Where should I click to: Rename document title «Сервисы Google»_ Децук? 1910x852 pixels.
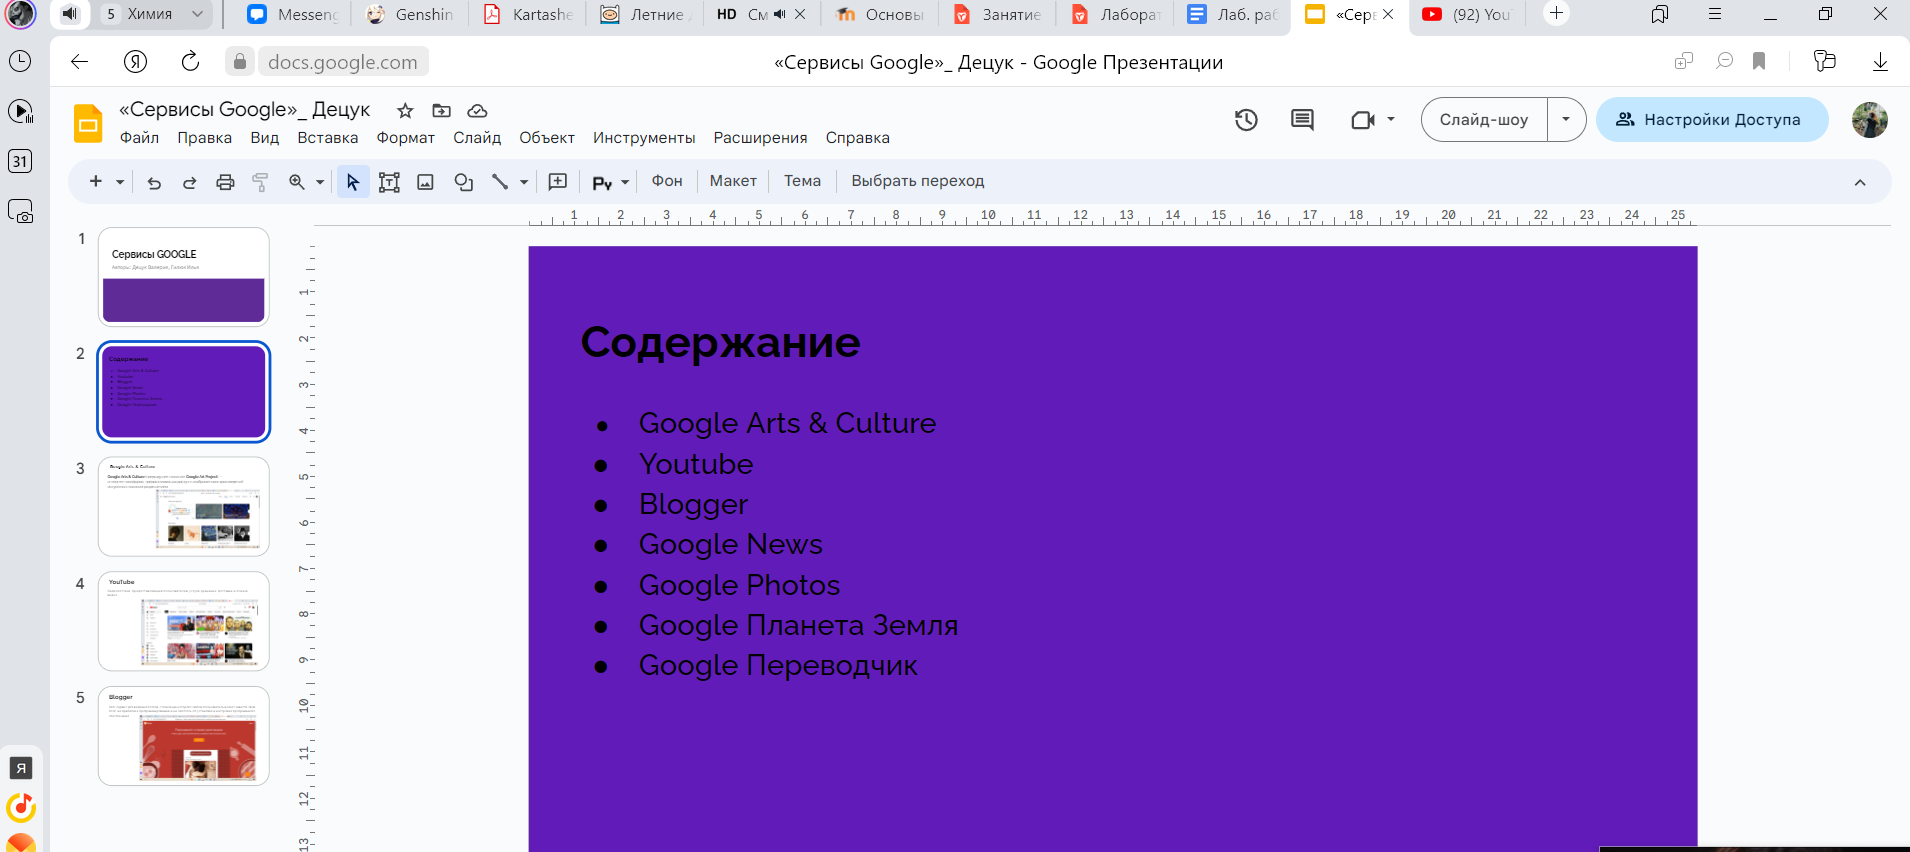[x=244, y=110]
